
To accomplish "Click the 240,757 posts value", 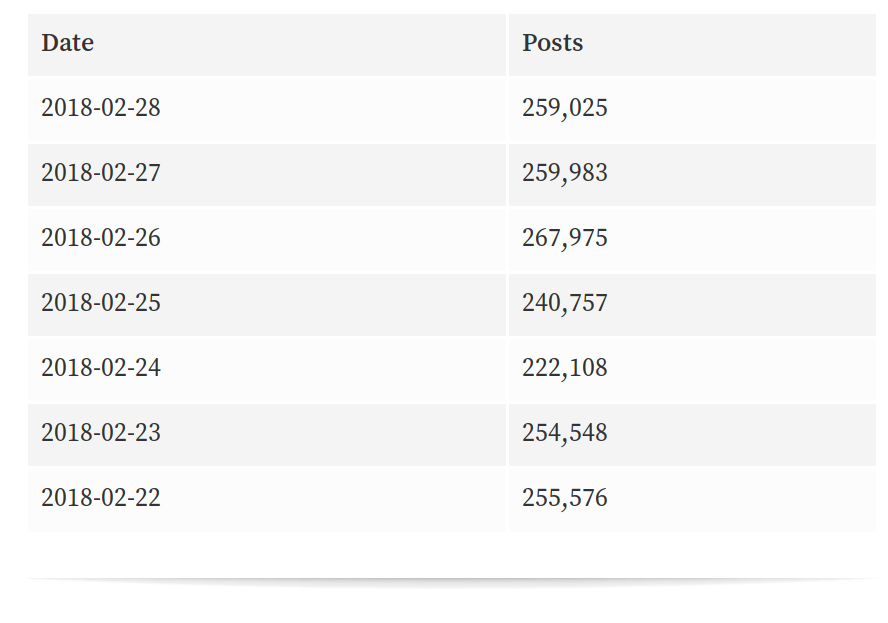I will click(565, 303).
